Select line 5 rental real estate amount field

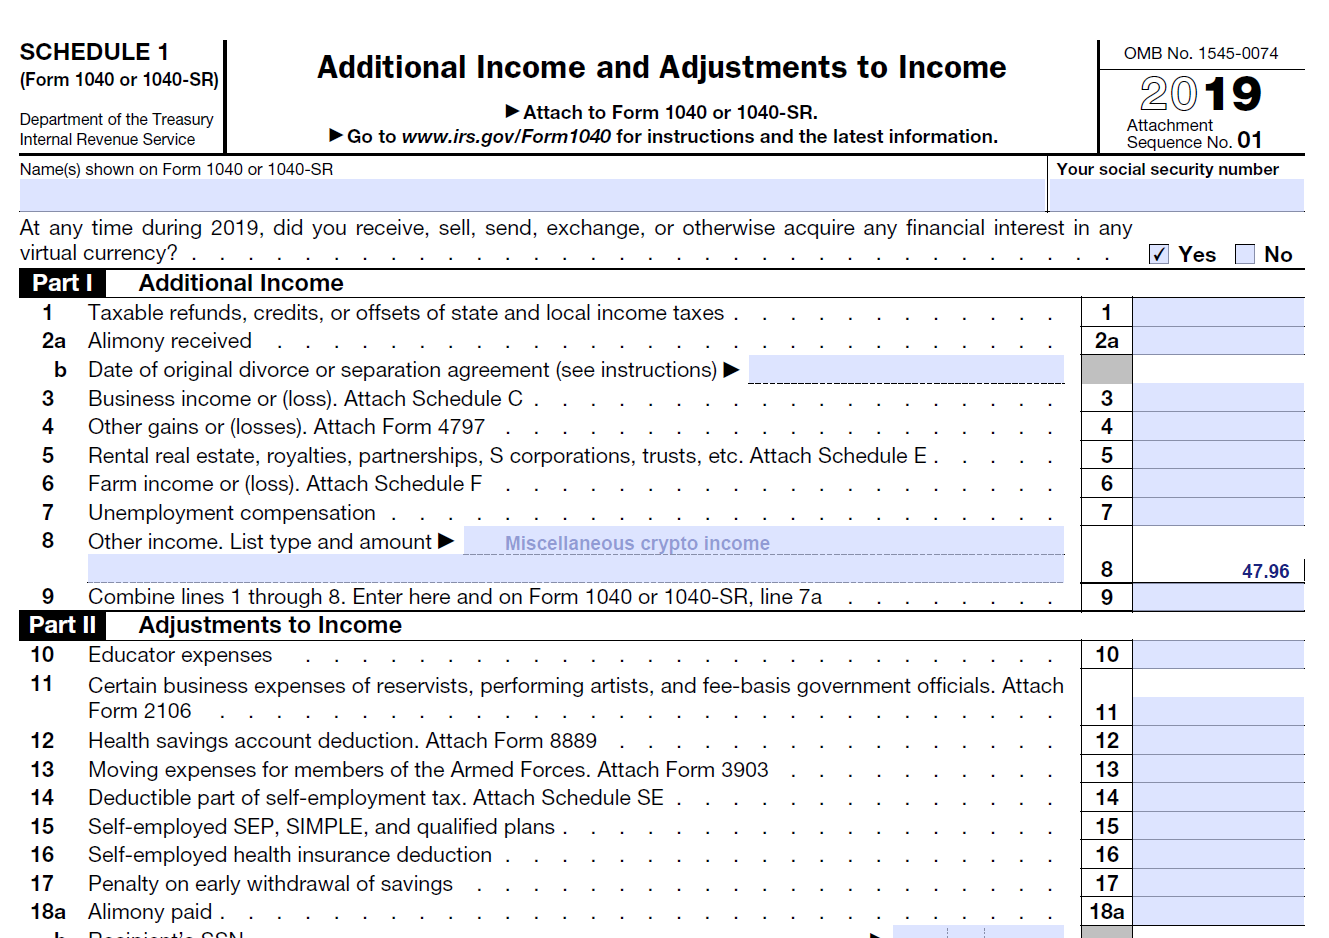1218,455
